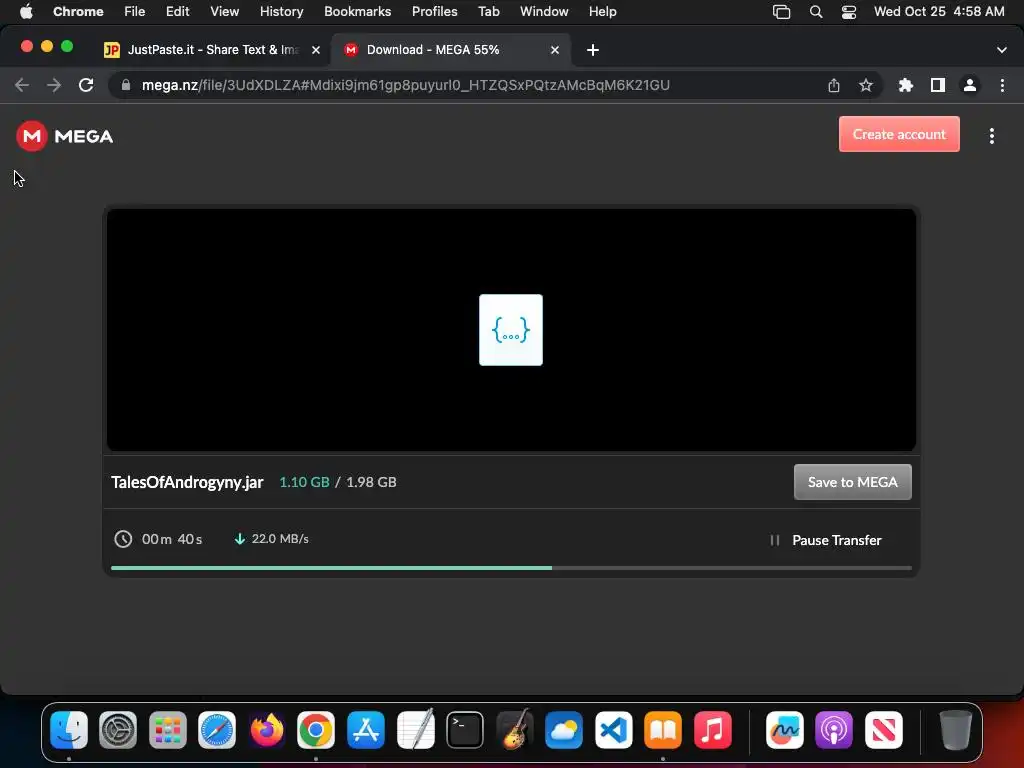Open the Bookmarks menu
This screenshot has height=768, width=1024.
click(357, 11)
